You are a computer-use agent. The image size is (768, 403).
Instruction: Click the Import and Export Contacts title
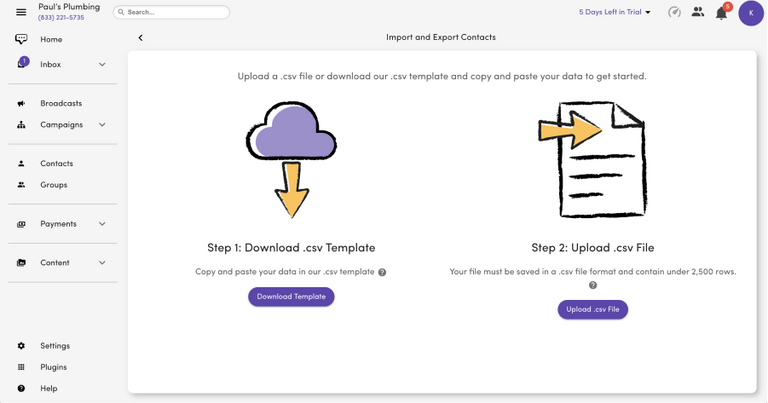point(441,37)
